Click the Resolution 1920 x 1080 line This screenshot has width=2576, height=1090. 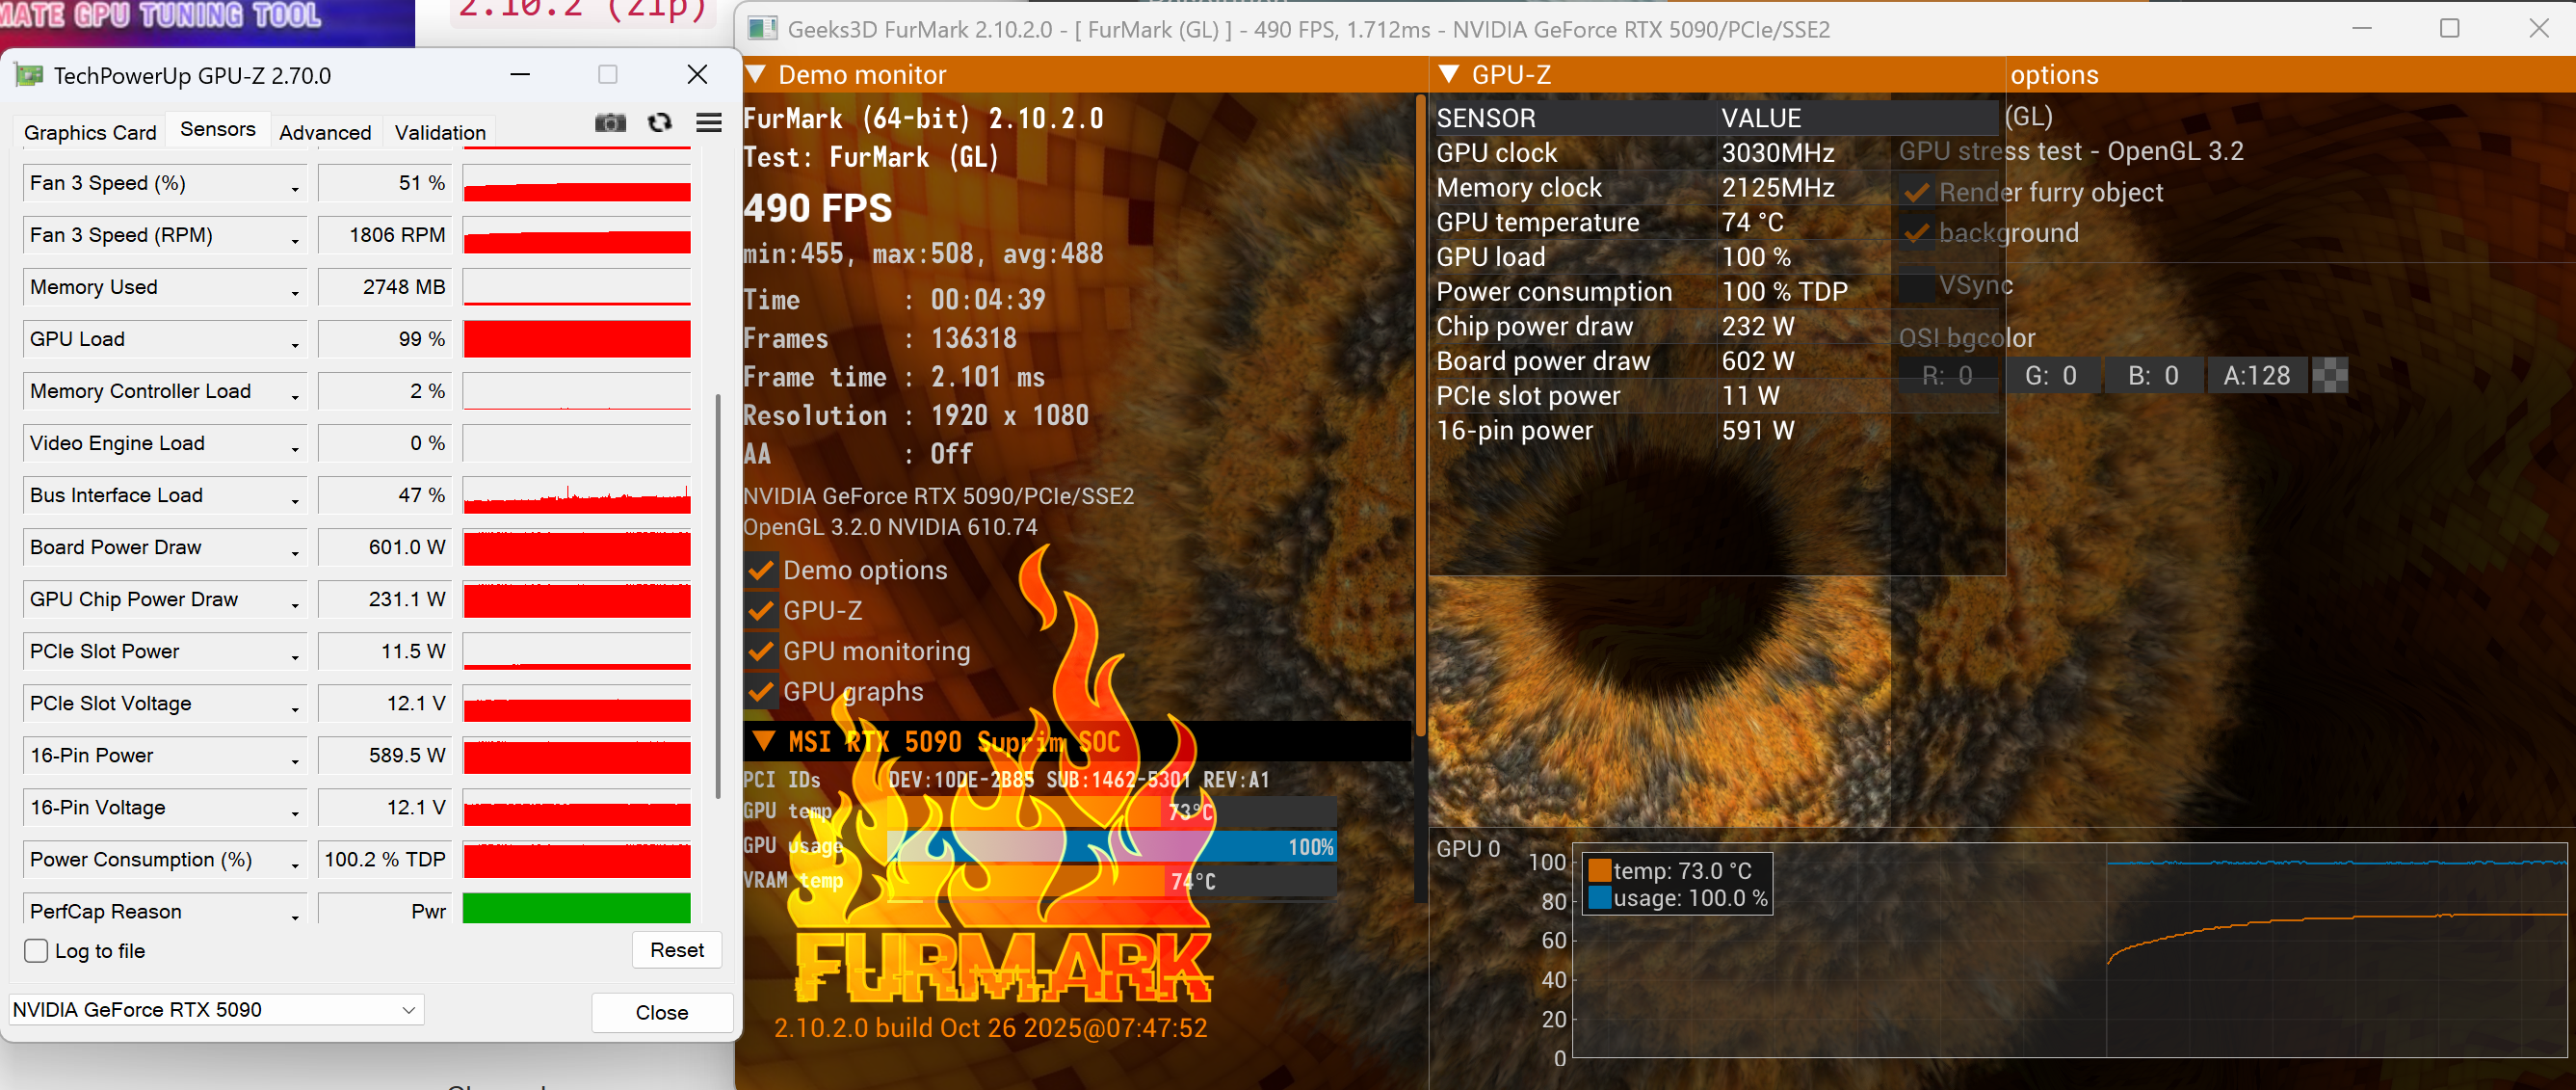coord(916,415)
